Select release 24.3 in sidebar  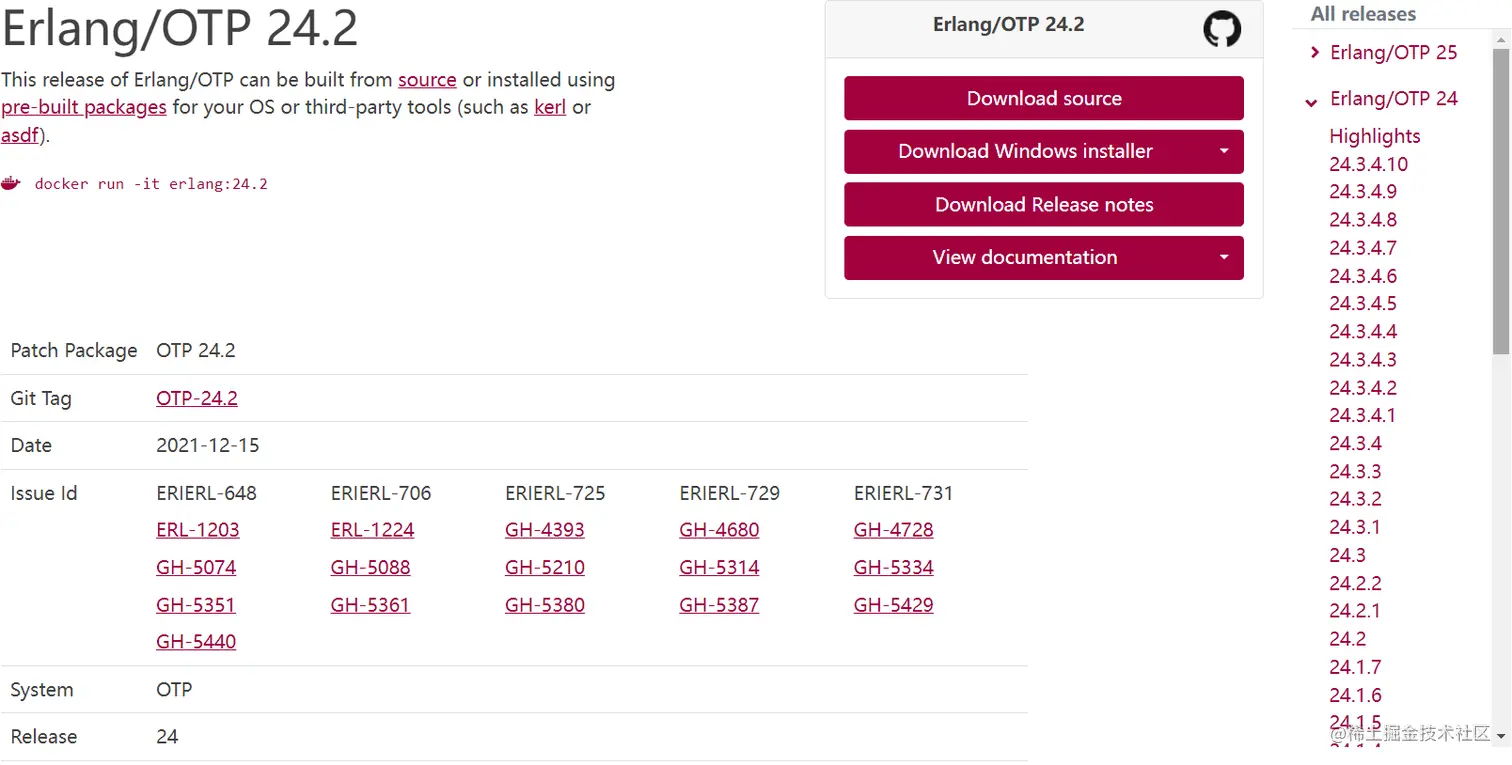tap(1347, 555)
